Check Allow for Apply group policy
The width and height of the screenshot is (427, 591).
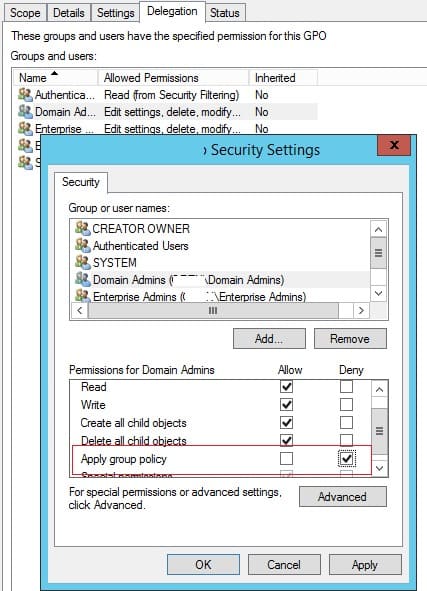286,459
